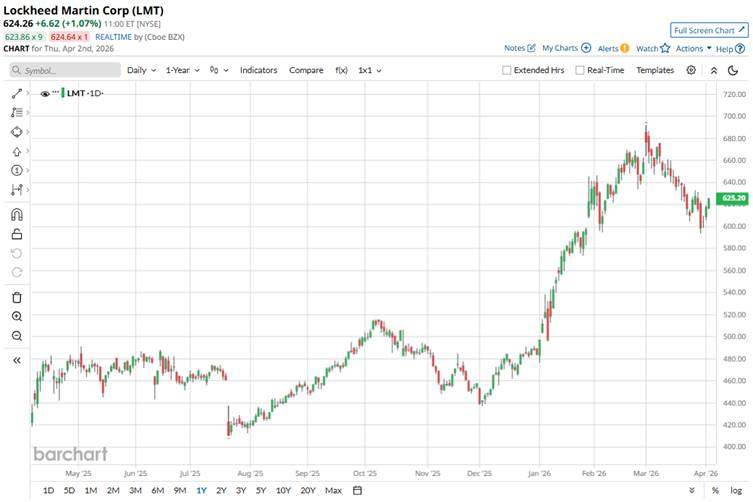Open the chart type bar-style dropdown
The image size is (753, 502).
coord(219,70)
